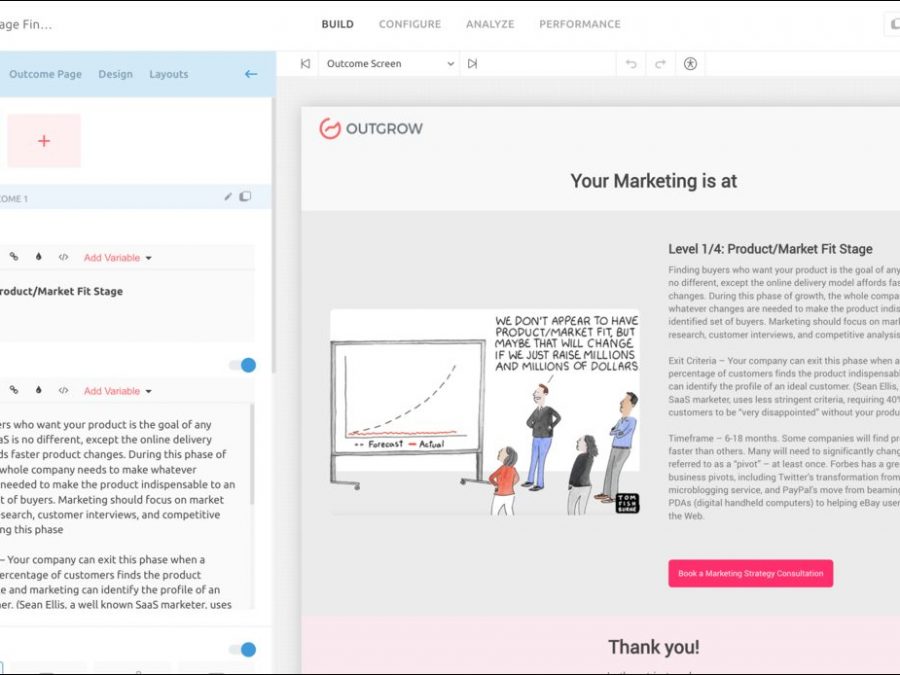Image resolution: width=900 pixels, height=675 pixels.
Task: Click the Book a Marketing Strategy Consultation button
Action: 750,573
